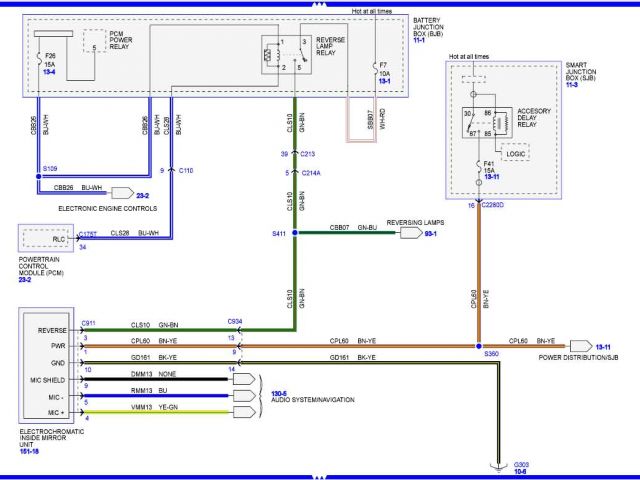Click the bottom page navigation arrows
The image size is (640, 480).
pos(320,476)
